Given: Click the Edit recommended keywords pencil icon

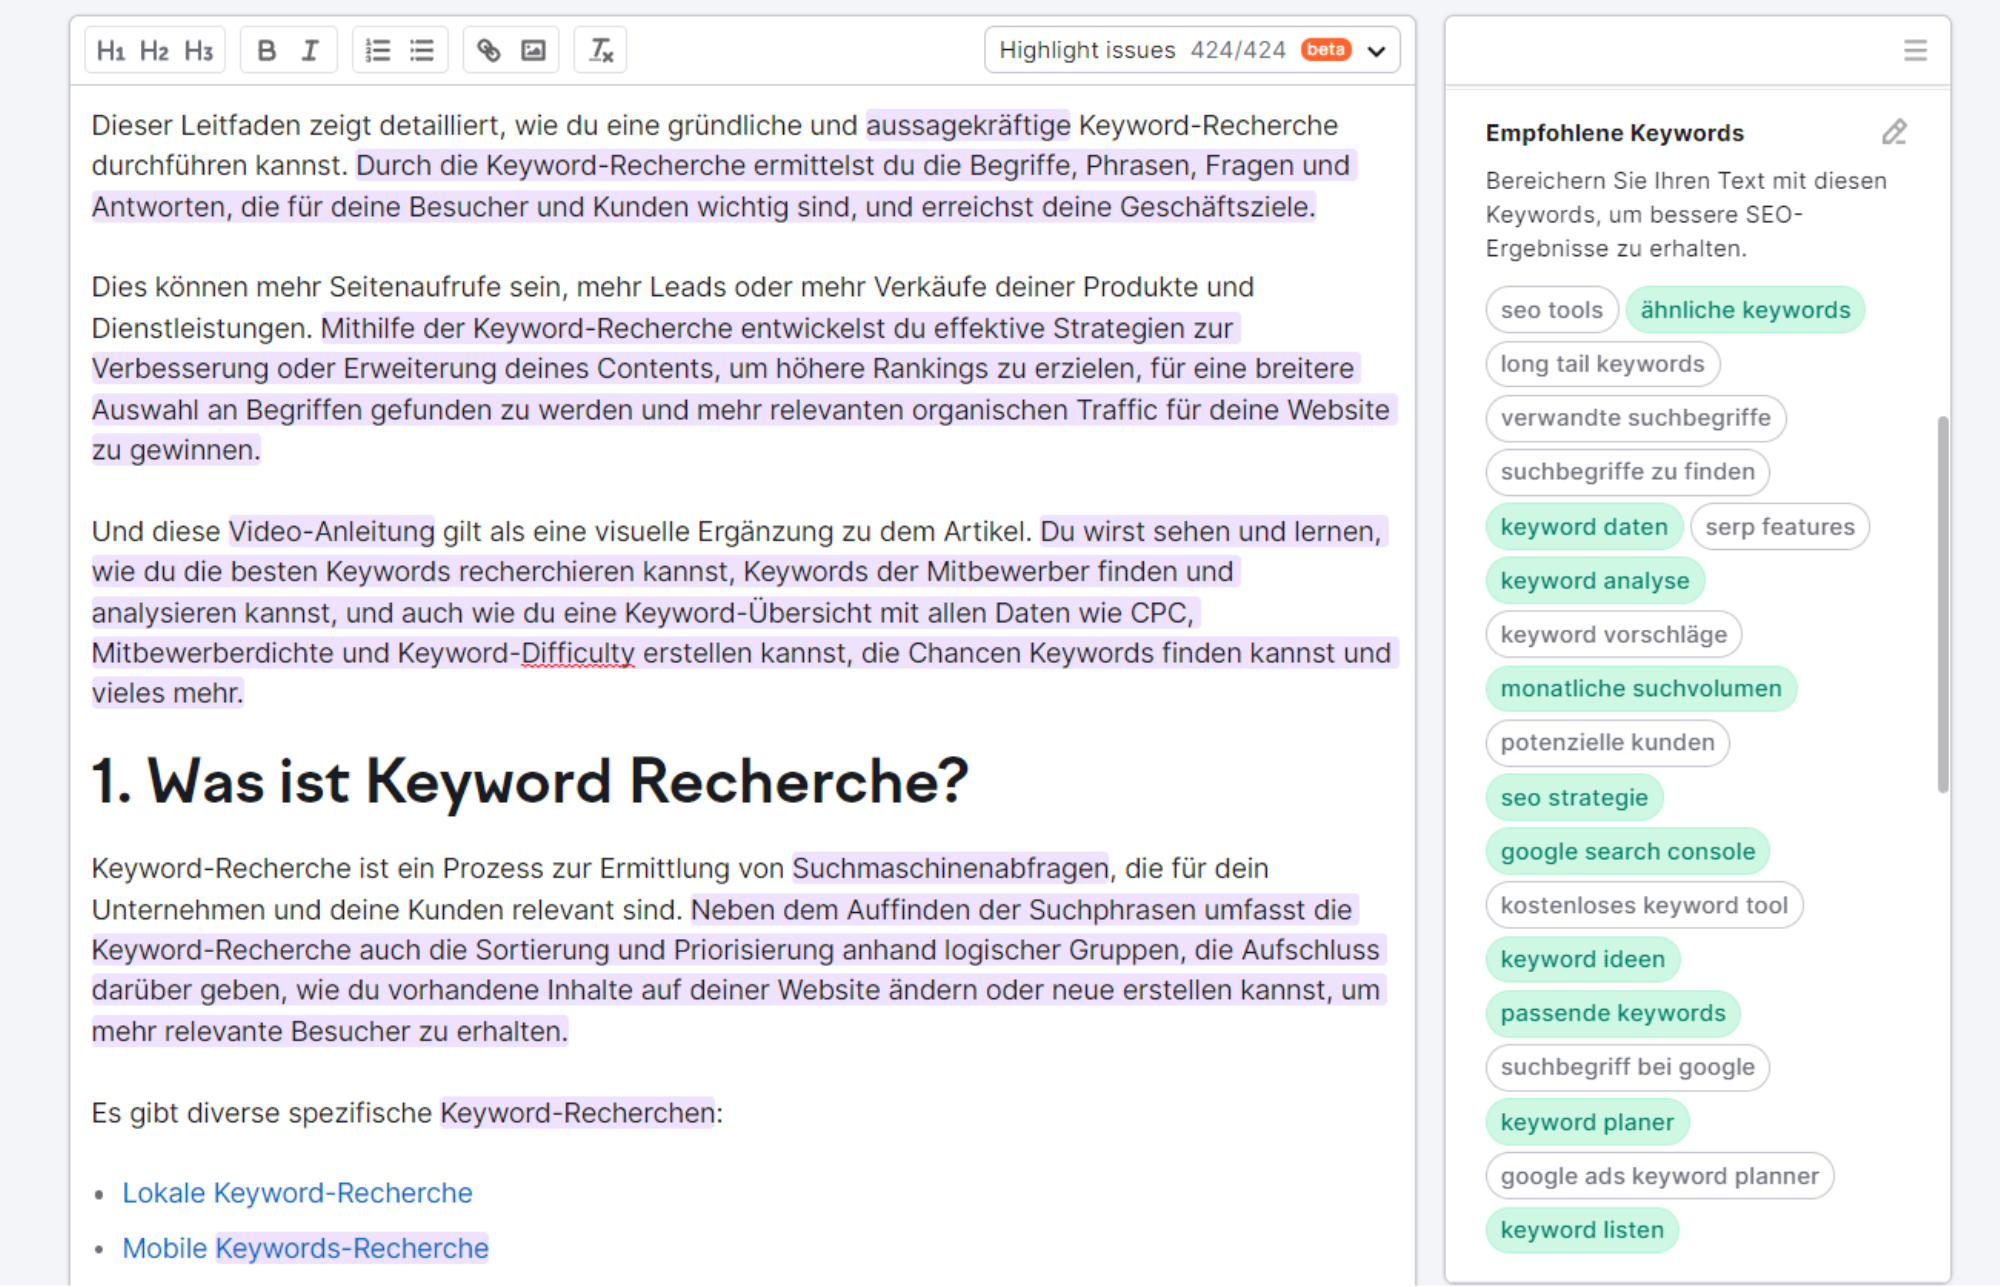Looking at the screenshot, I should pos(1894,131).
